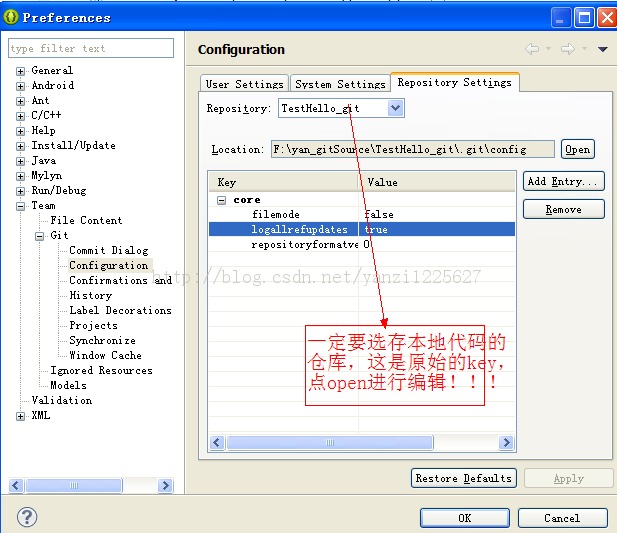This screenshot has width=617, height=533.
Task: Expand the C/C++ tree node
Action: [20, 116]
